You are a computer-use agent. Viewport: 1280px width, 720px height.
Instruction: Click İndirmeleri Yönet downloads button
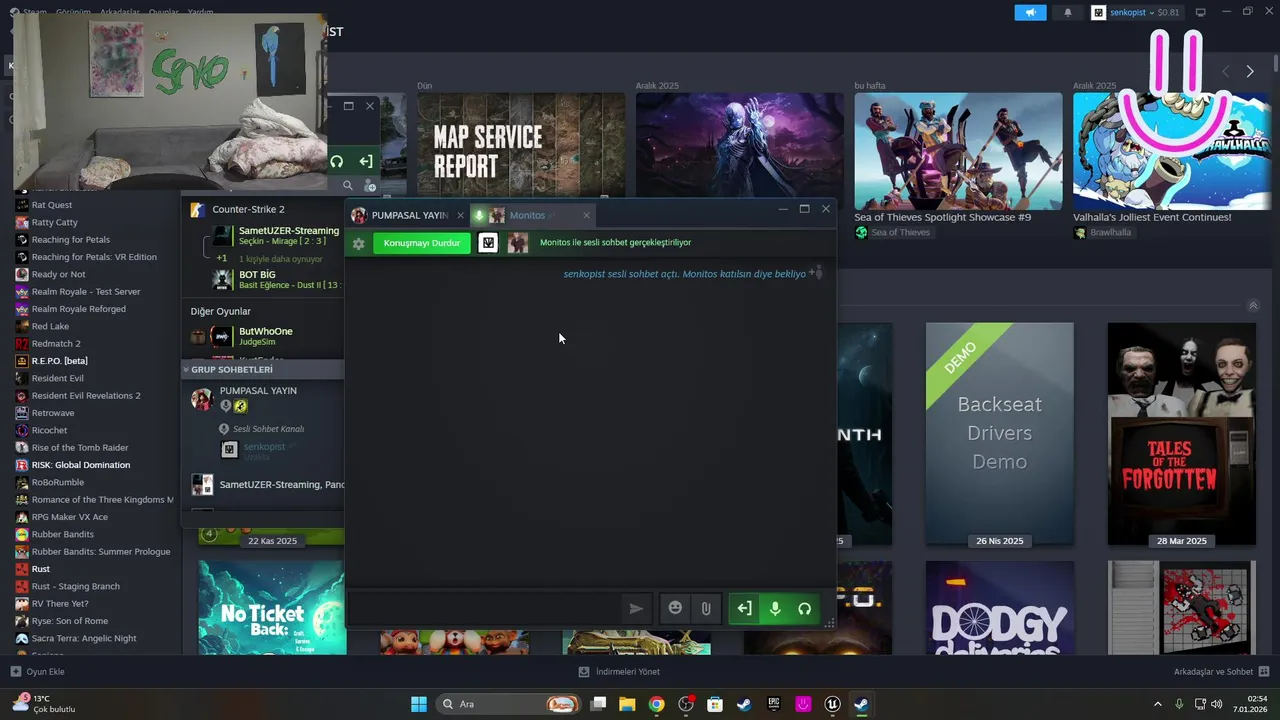tap(619, 671)
